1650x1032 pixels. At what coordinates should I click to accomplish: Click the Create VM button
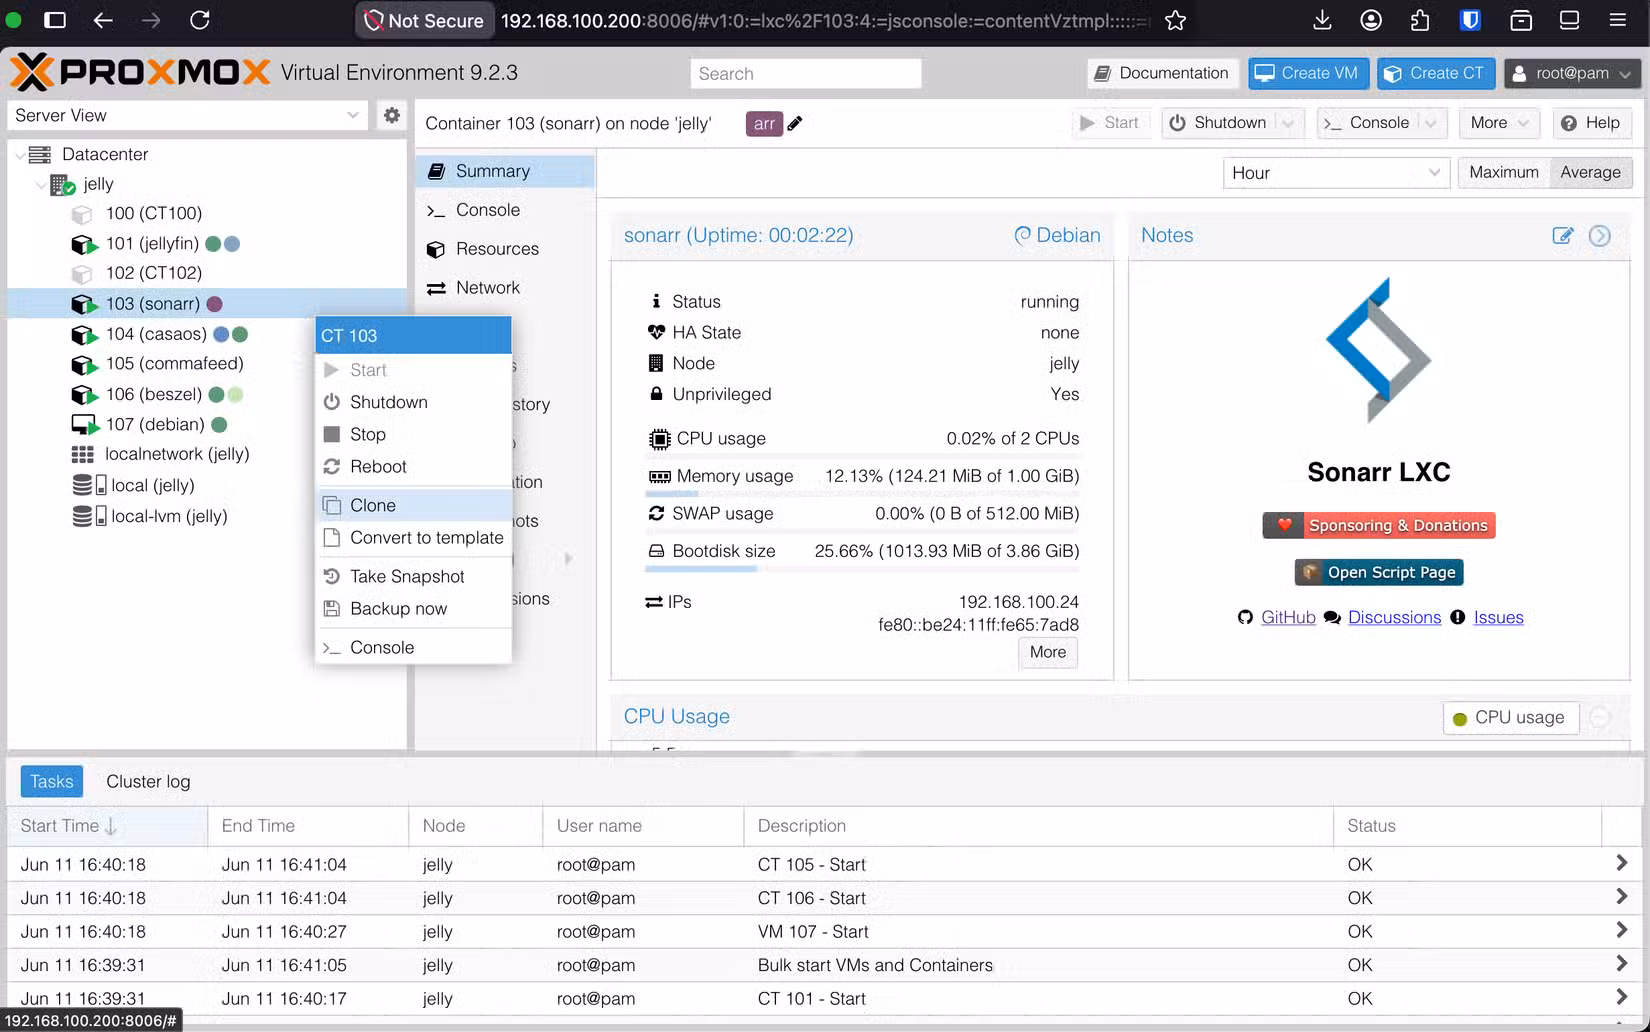[1307, 73]
